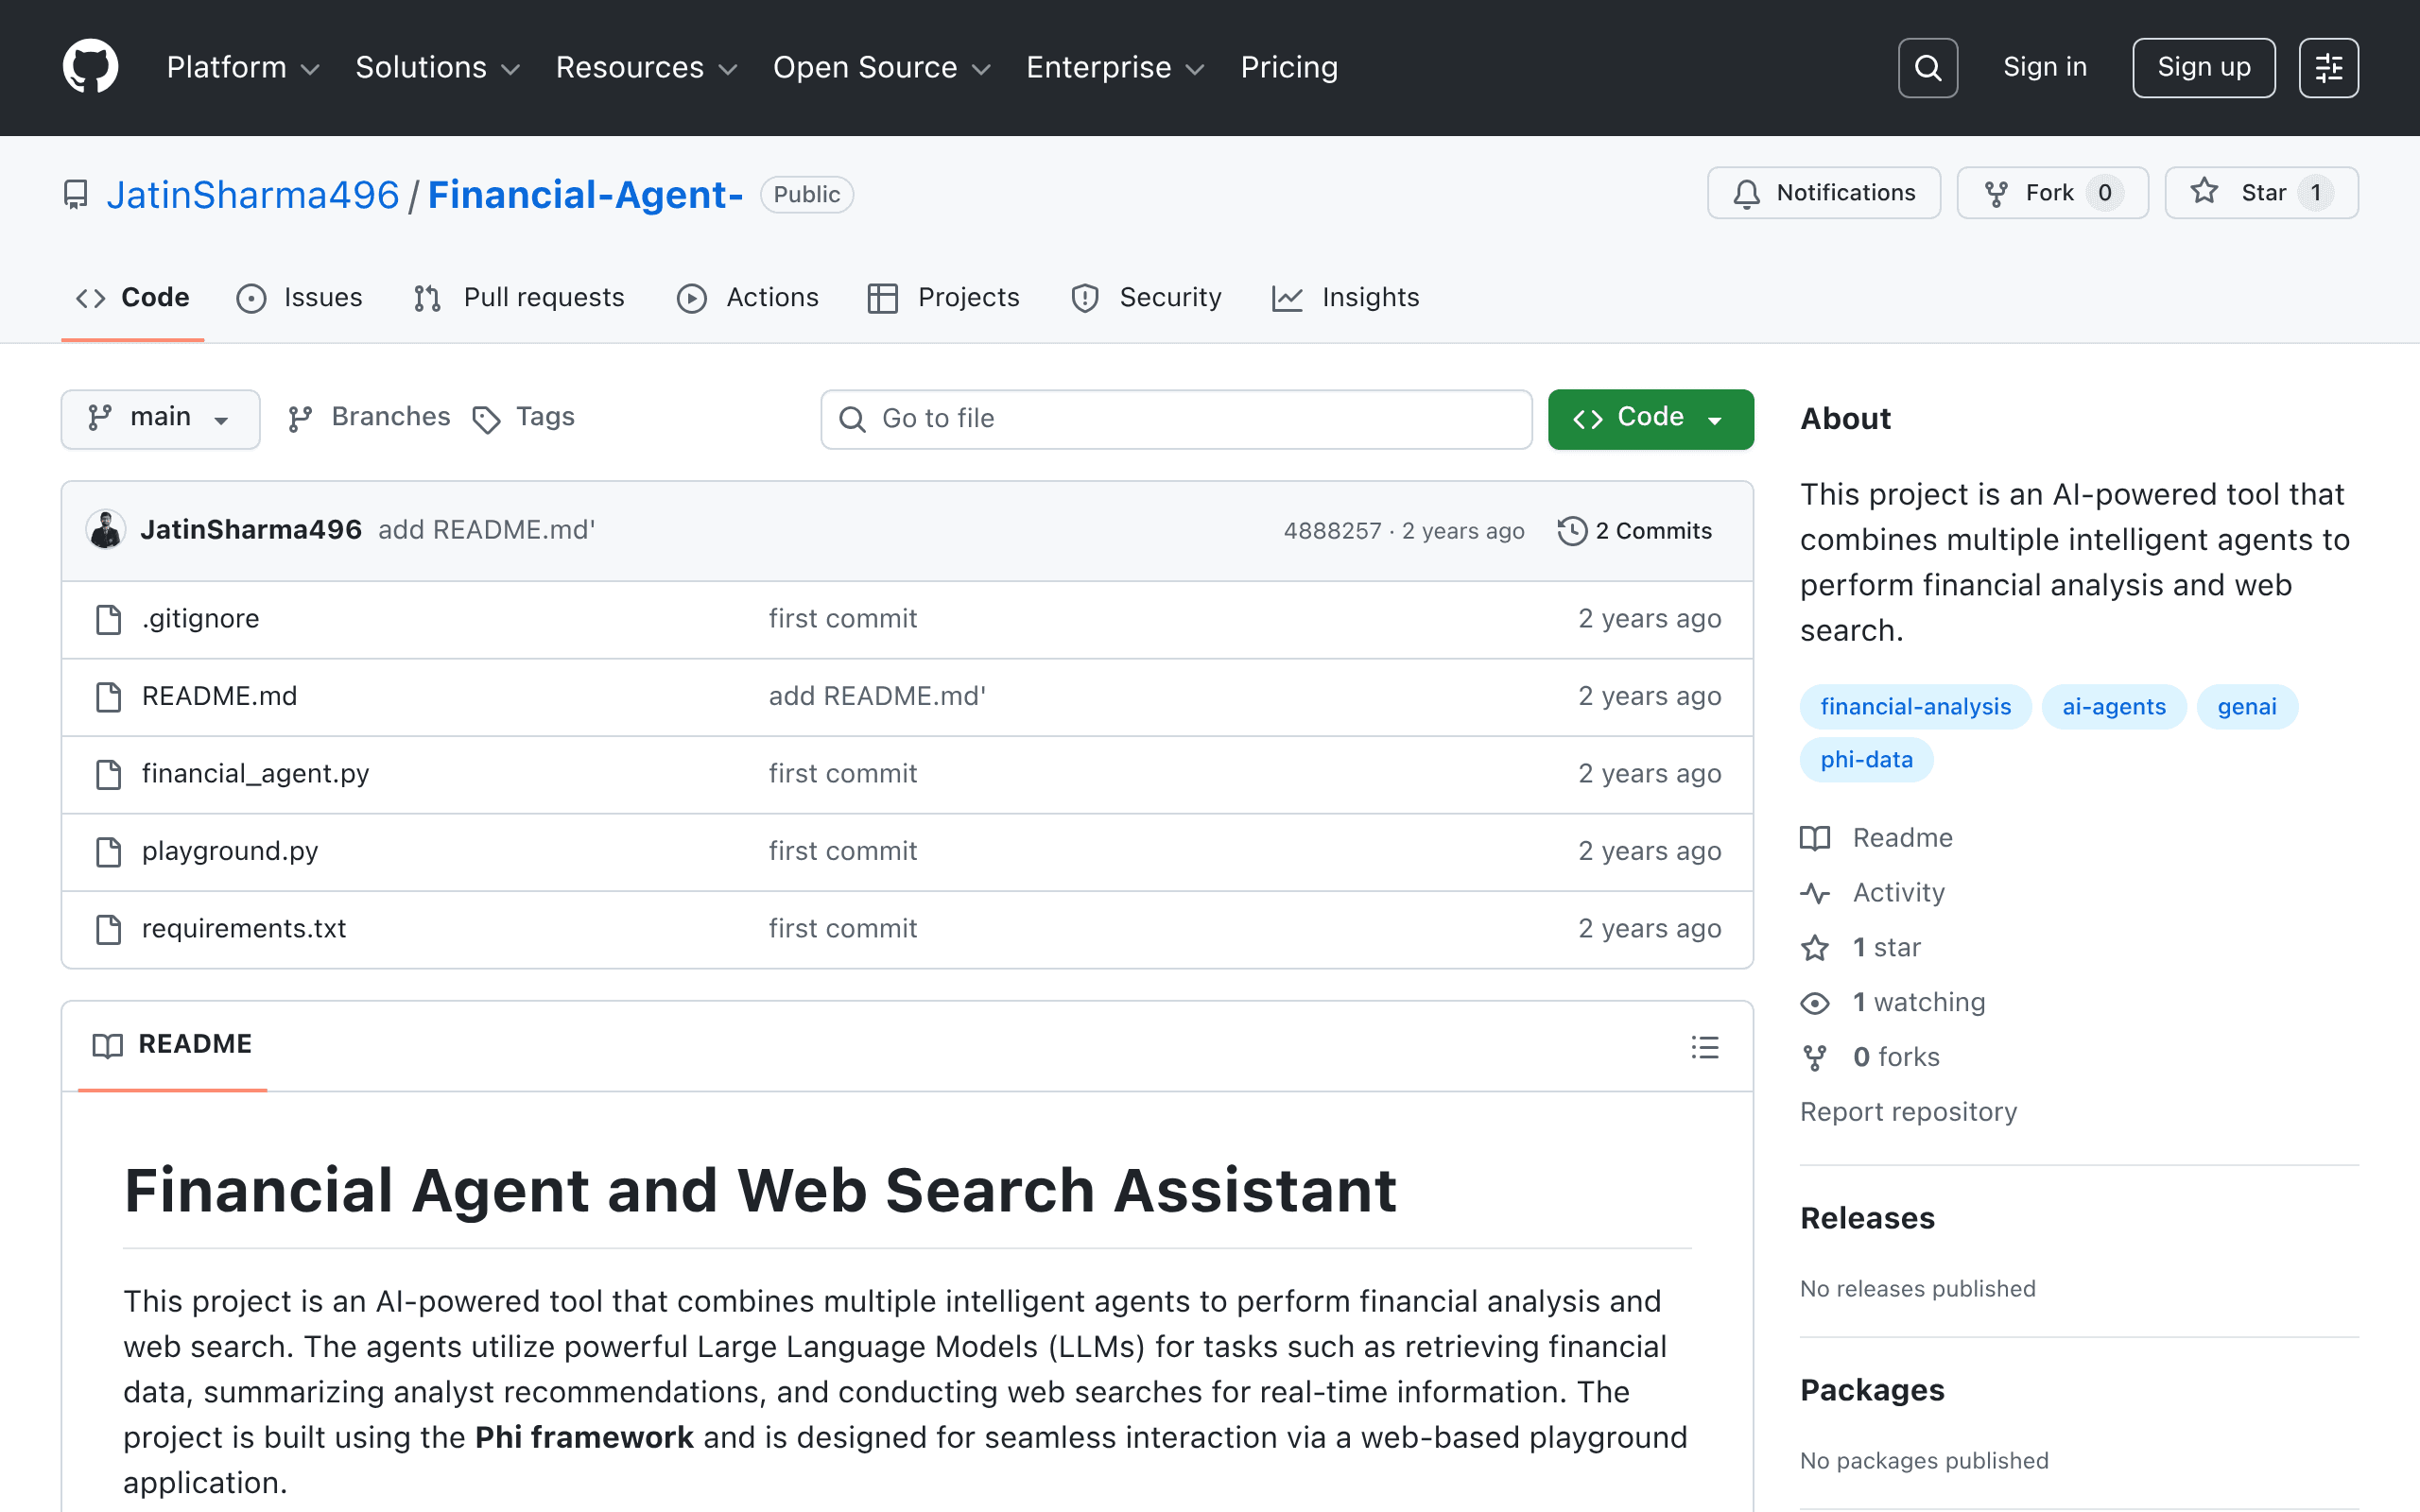Click the Tags link
The image size is (2420, 1512).
point(524,418)
